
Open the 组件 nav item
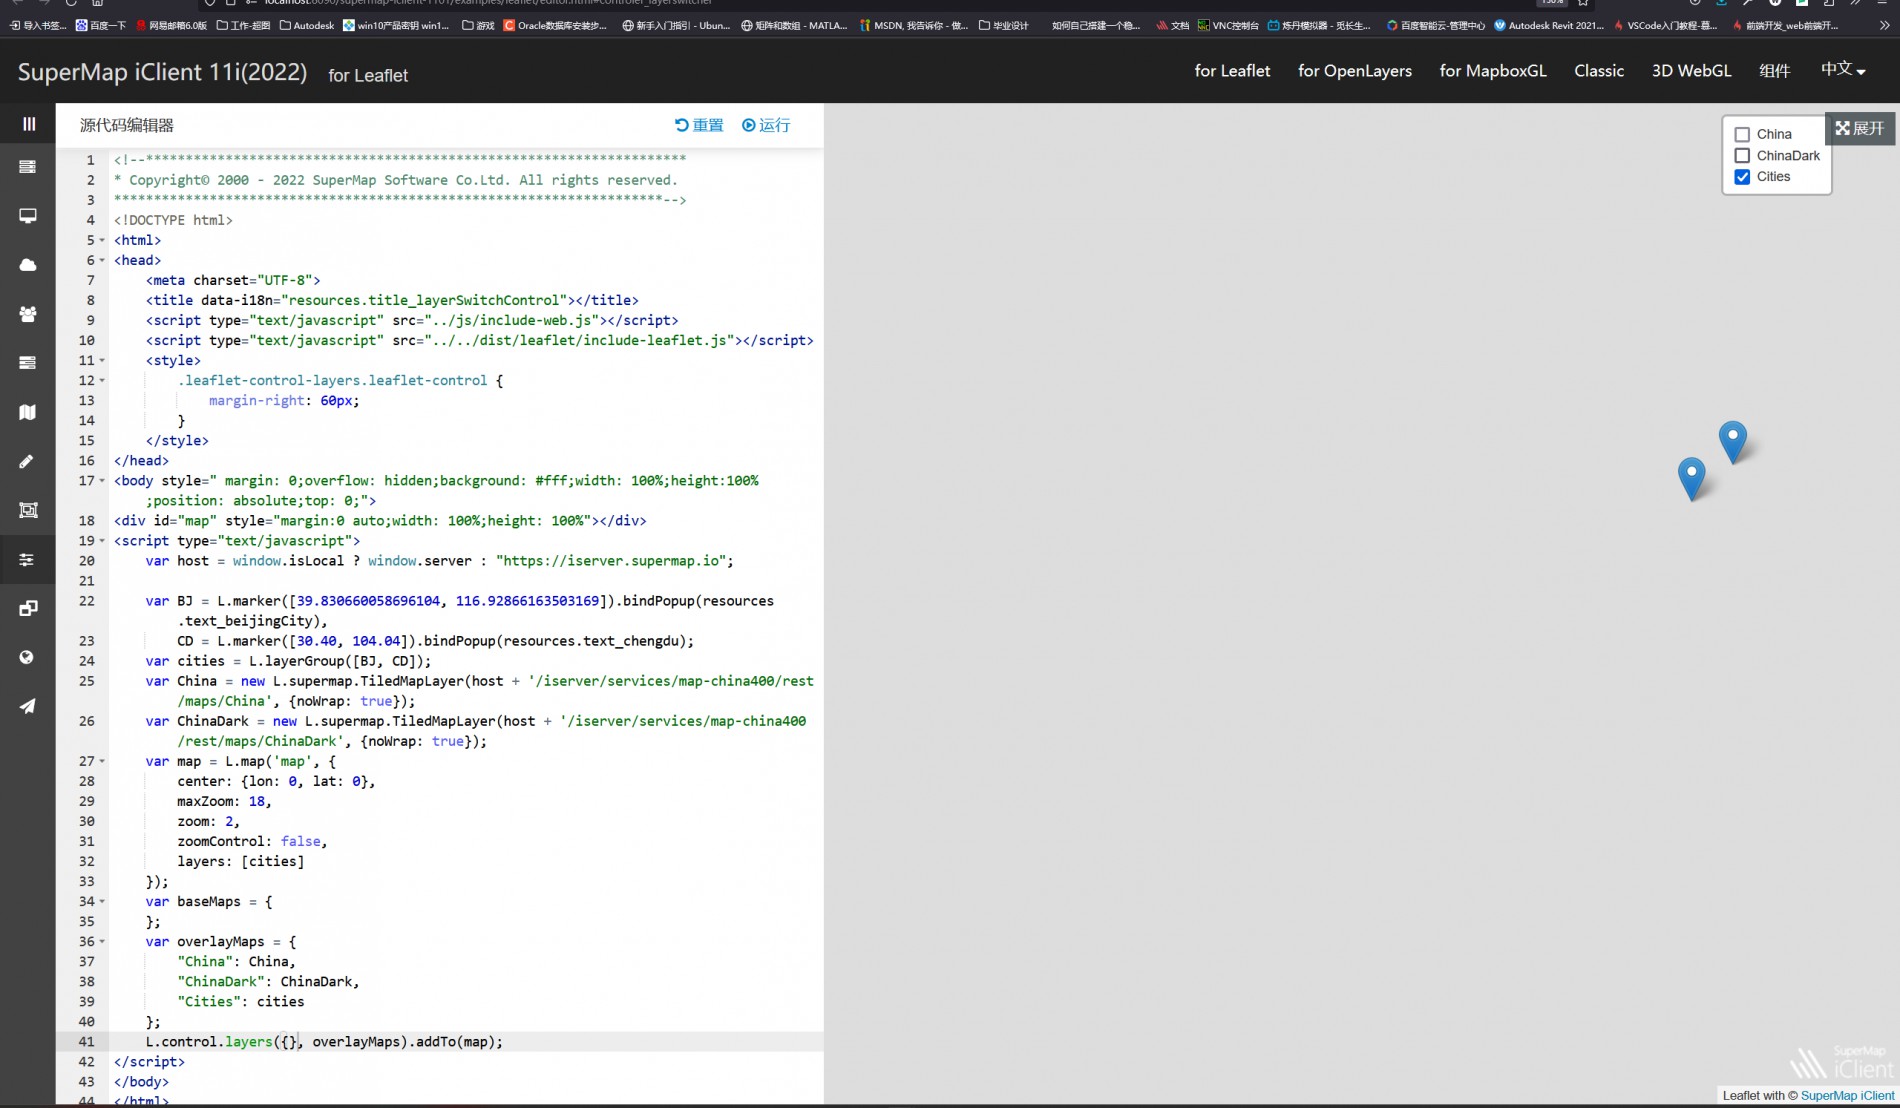1774,71
